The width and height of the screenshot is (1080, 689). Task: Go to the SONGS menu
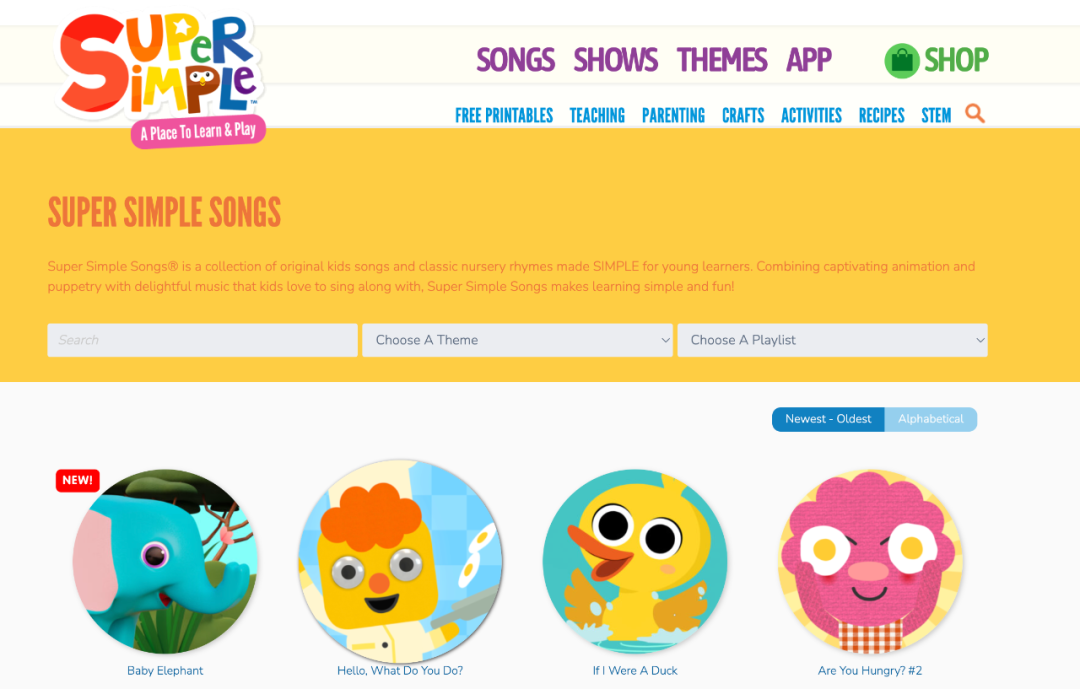515,60
